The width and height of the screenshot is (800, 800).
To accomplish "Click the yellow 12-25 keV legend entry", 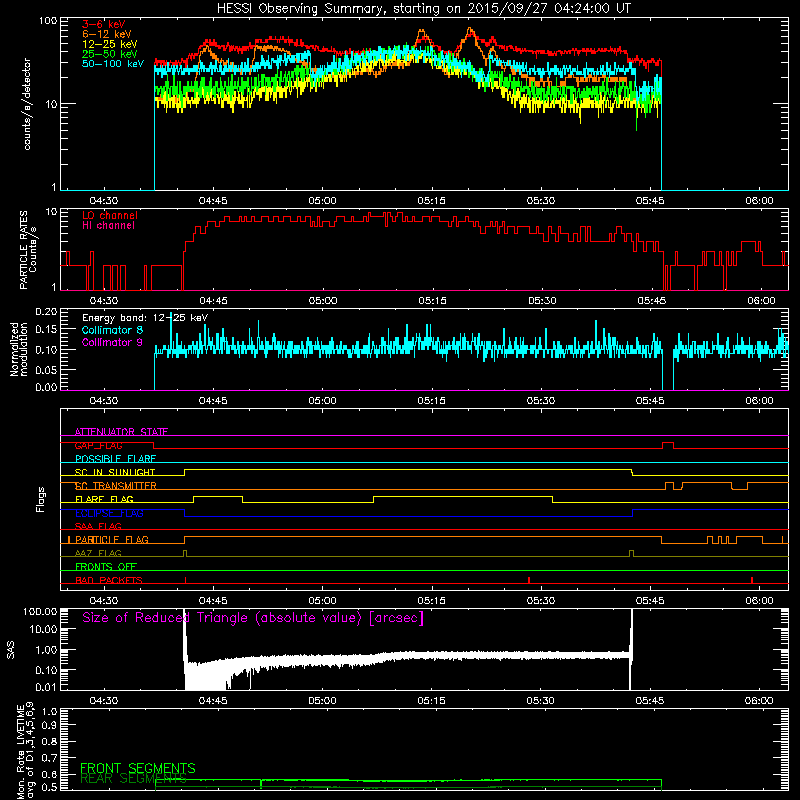I will point(110,44).
